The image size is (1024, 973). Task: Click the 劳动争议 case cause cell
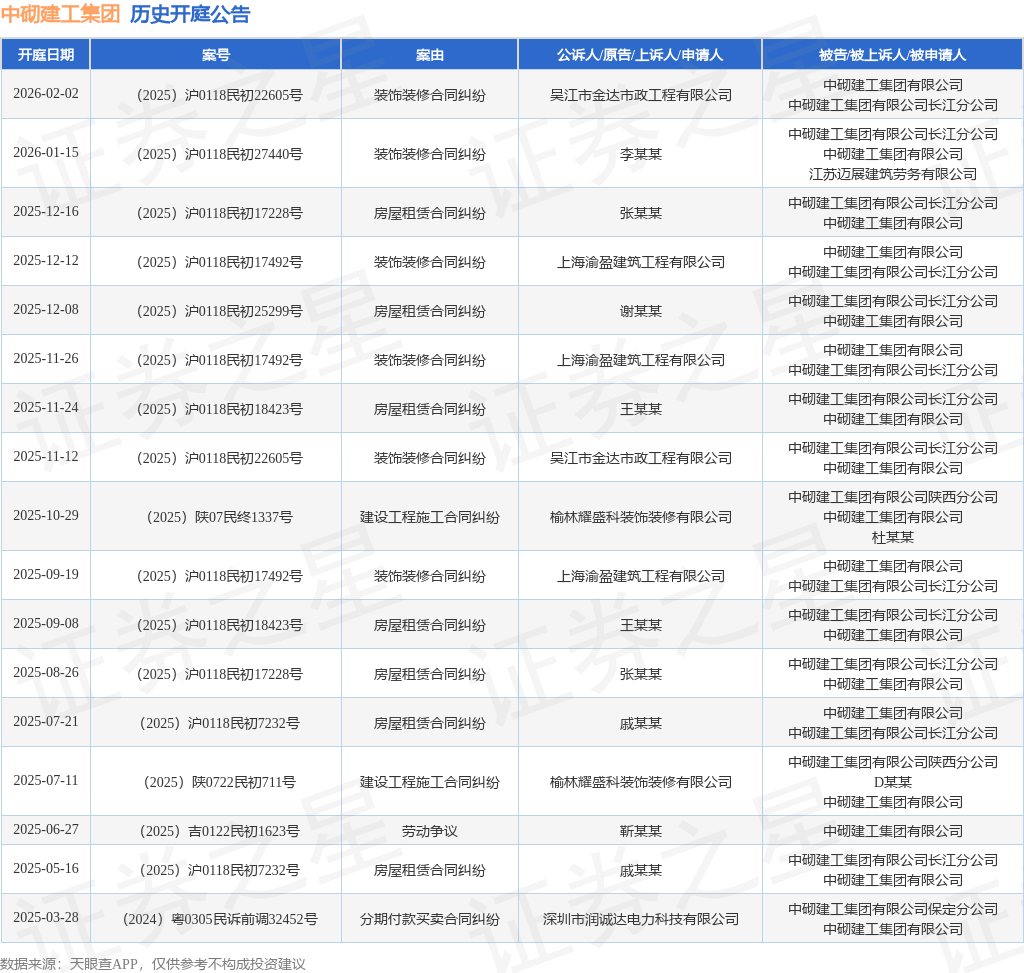click(430, 831)
